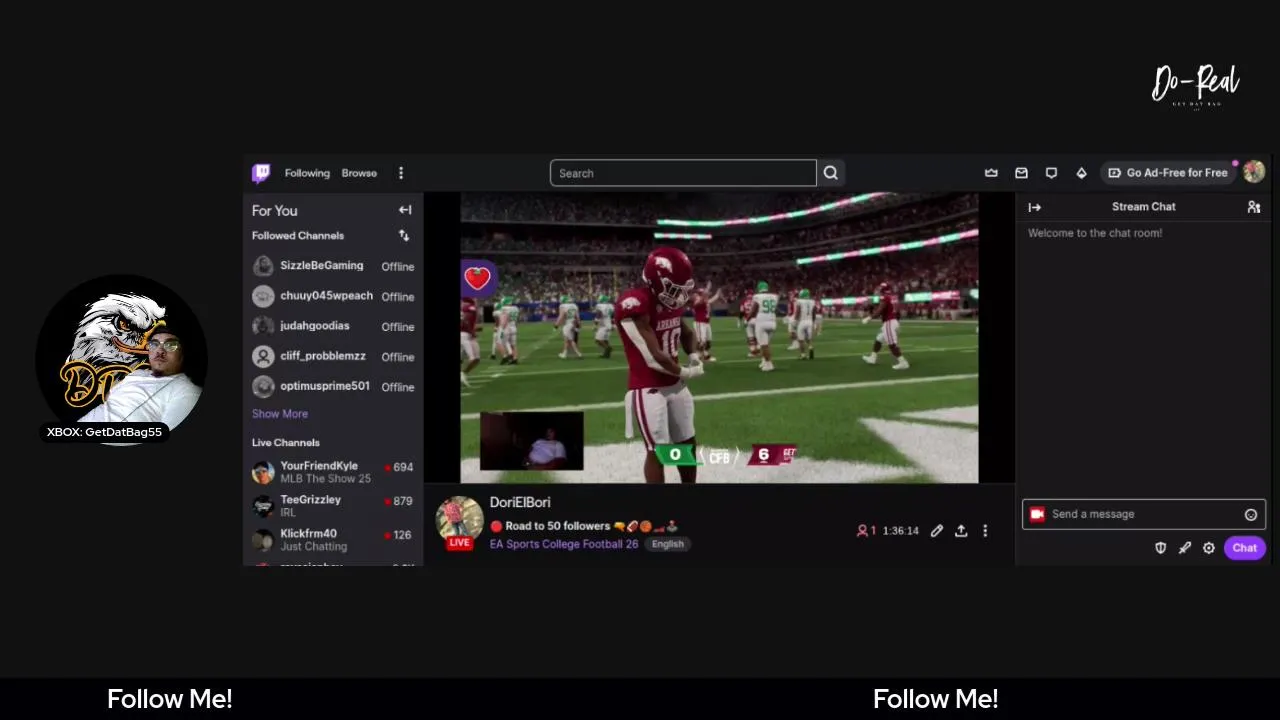Open the Bits diamond icon
The width and height of the screenshot is (1280, 720).
1081,173
